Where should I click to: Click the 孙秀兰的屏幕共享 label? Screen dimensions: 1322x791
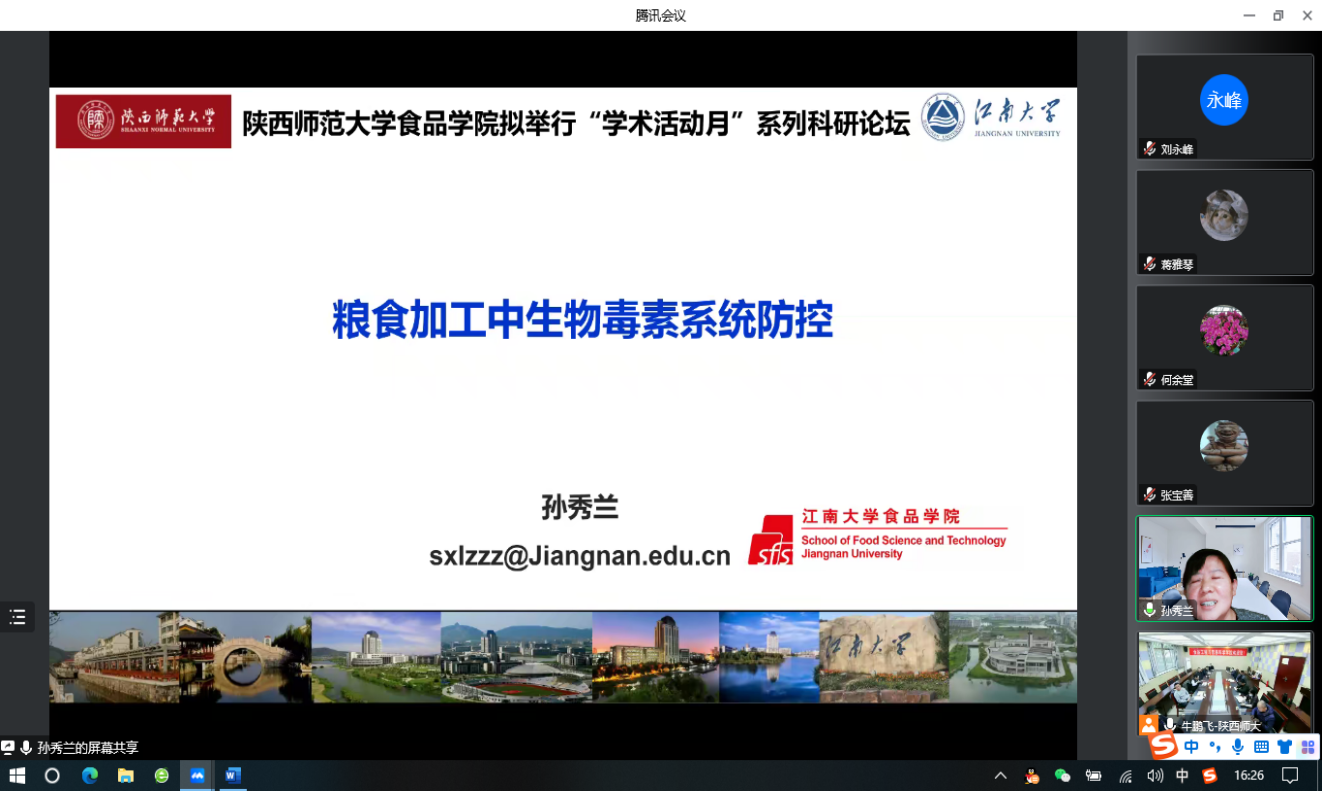[88, 748]
